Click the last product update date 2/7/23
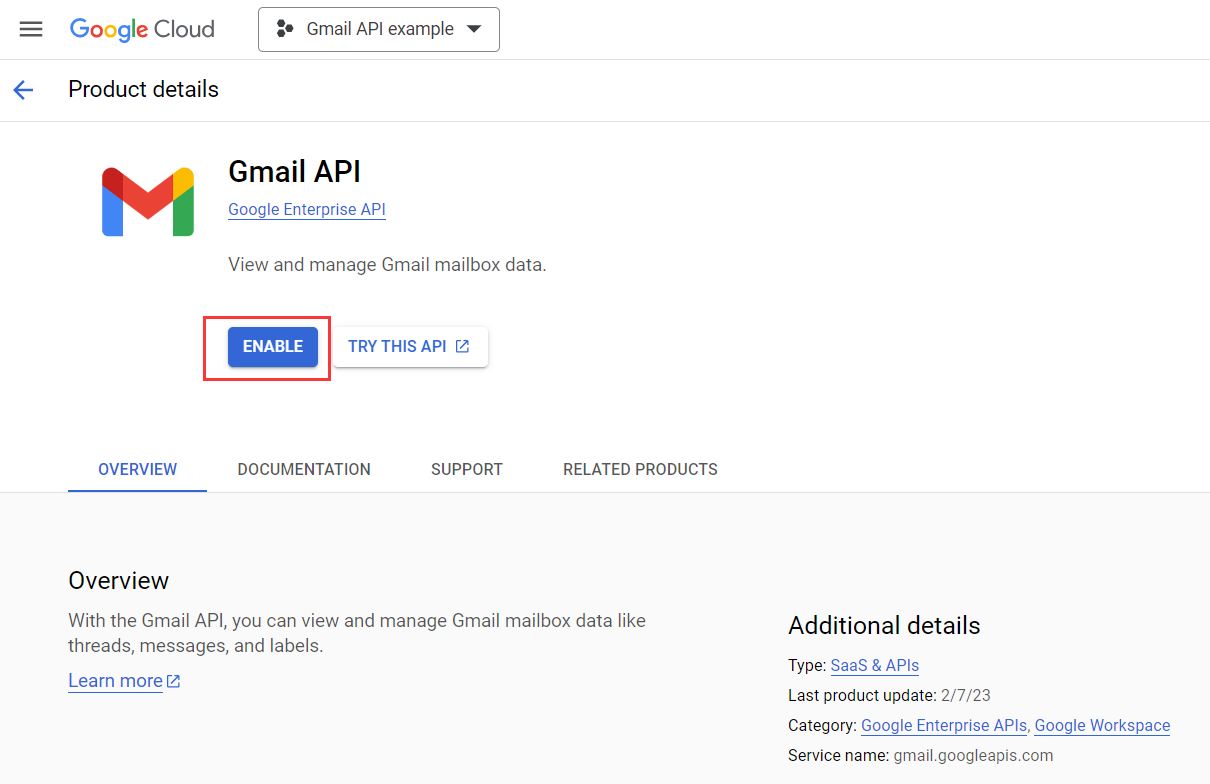 [966, 695]
